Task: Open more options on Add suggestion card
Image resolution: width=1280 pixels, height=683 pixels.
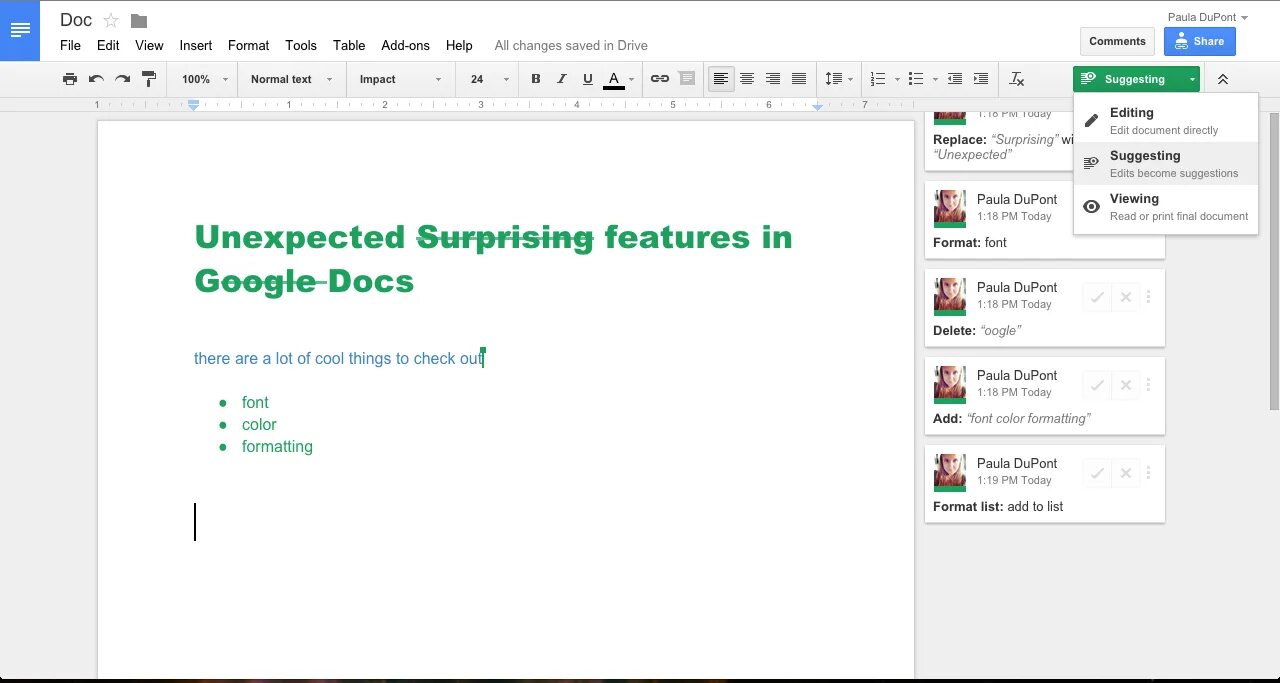Action: (x=1148, y=385)
